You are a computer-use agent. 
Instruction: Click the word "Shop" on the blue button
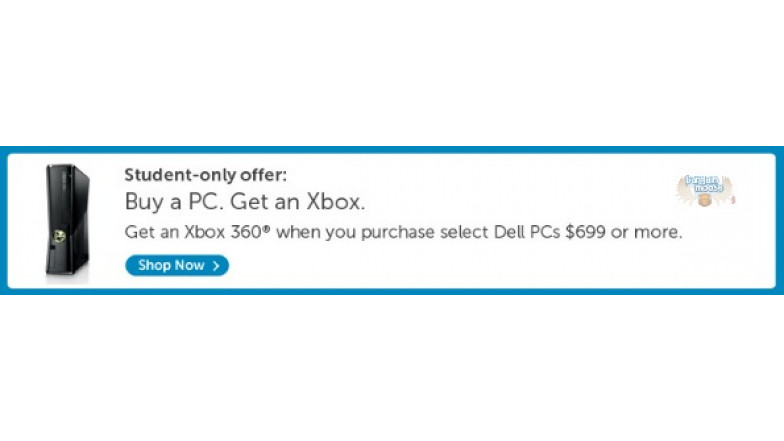[154, 266]
